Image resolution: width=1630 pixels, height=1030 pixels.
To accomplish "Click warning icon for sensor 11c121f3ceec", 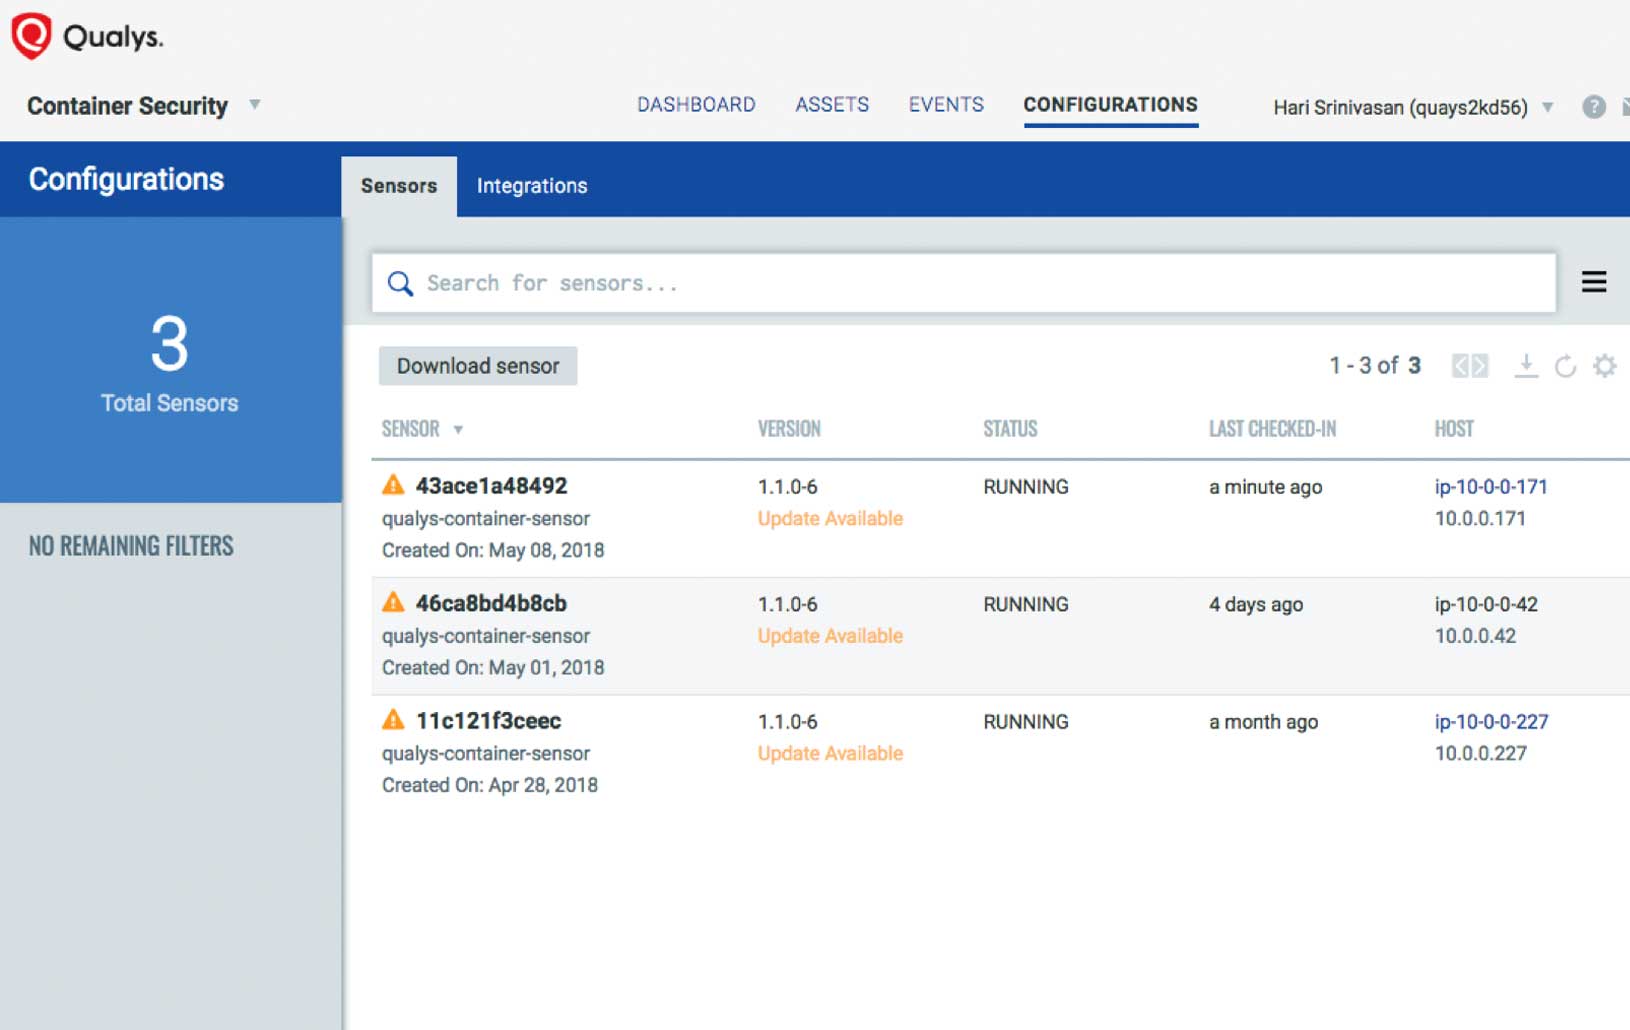I will tap(393, 719).
